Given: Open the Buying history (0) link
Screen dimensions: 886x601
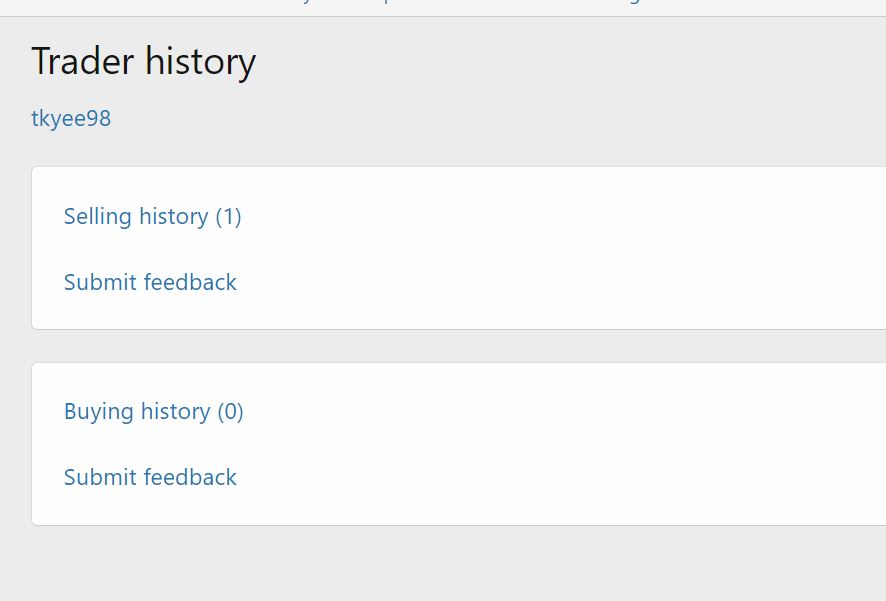Looking at the screenshot, I should pos(153,411).
